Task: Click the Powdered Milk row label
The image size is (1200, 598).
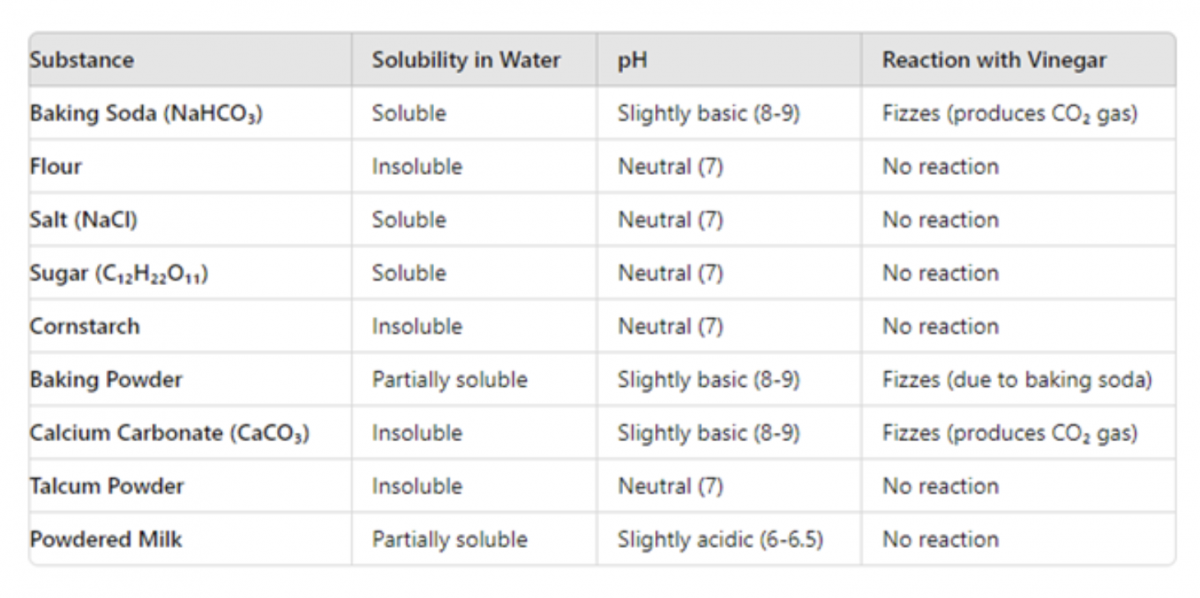Action: [106, 540]
